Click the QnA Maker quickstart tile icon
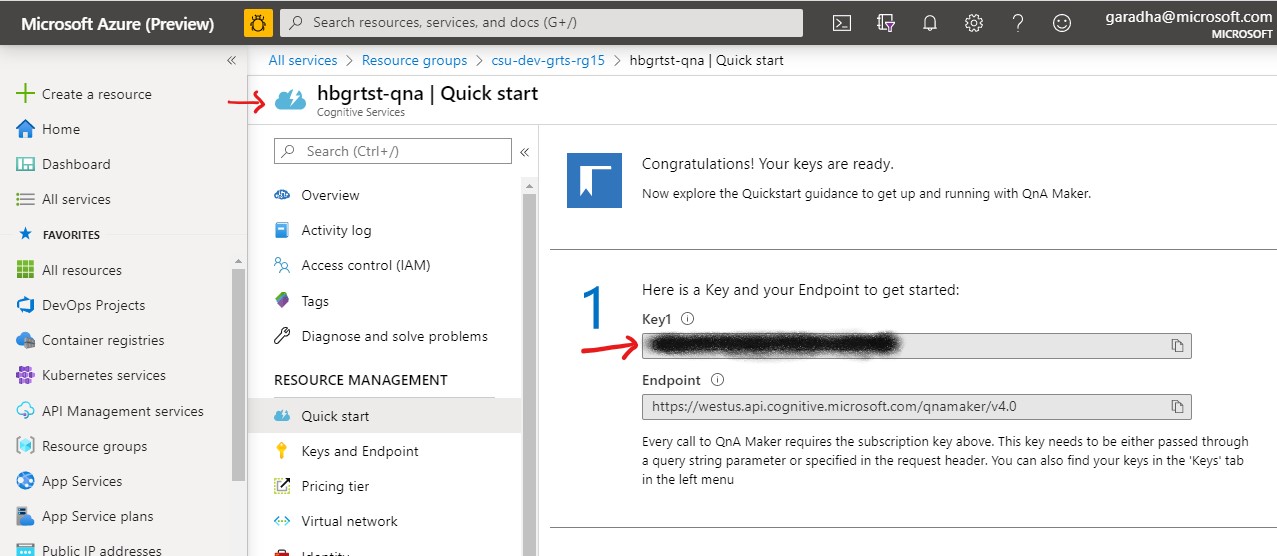The image size is (1277, 556). point(594,180)
